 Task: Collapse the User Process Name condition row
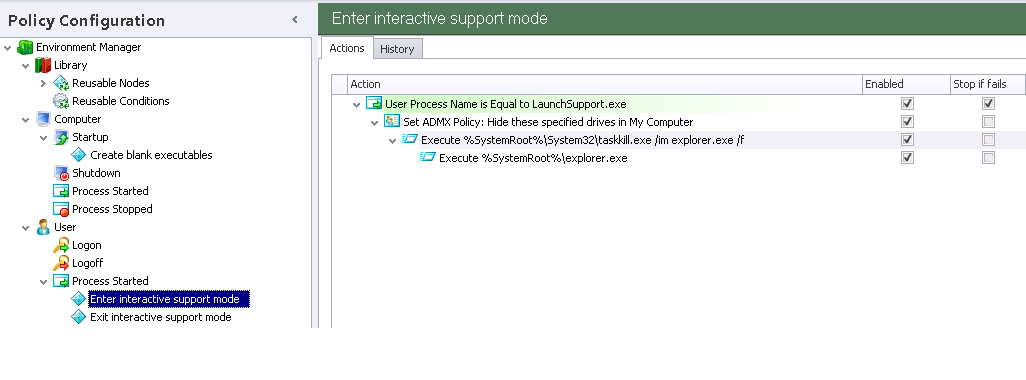point(357,104)
